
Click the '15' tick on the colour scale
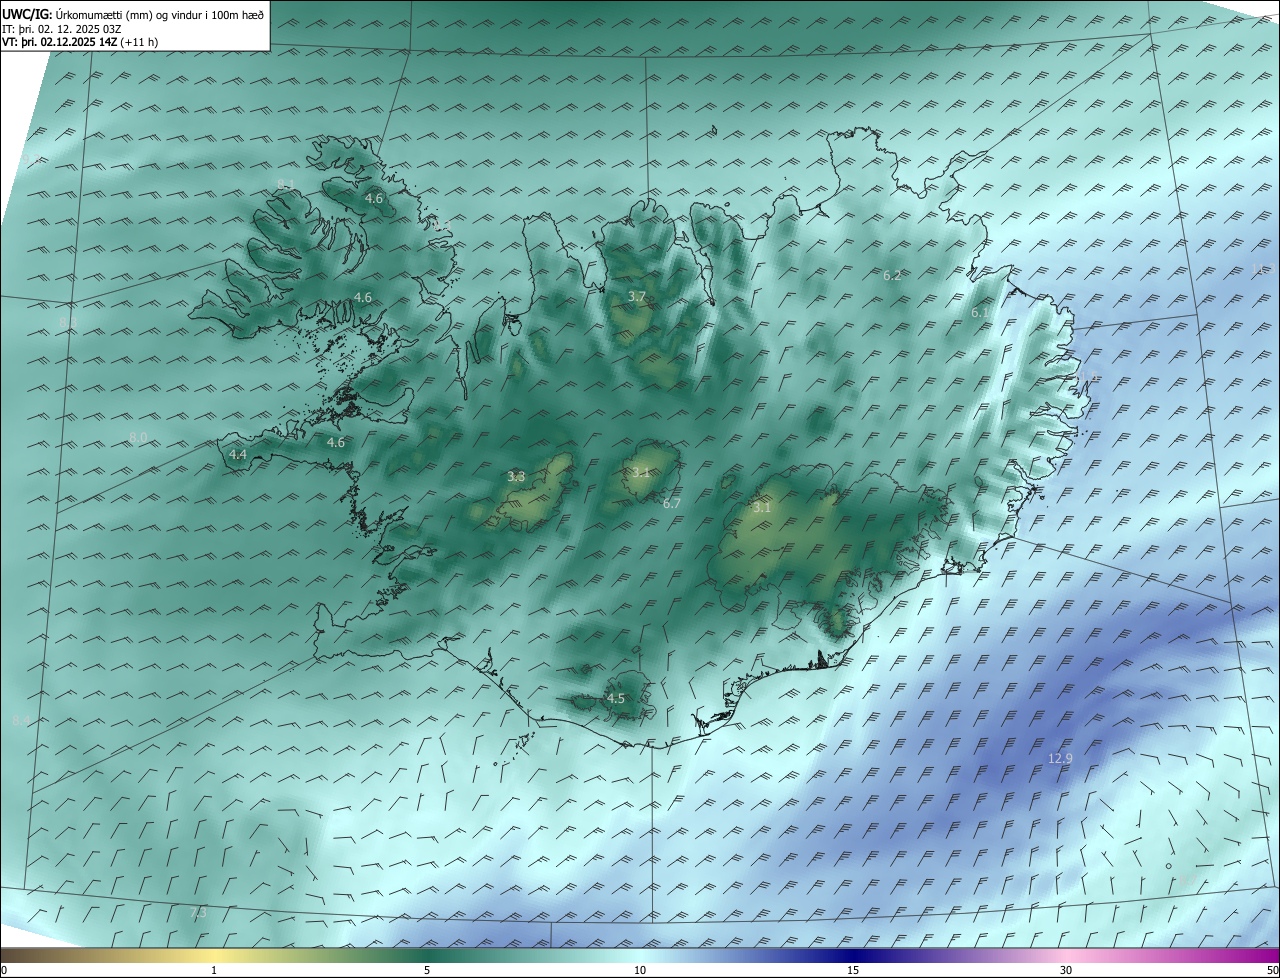pyautogui.click(x=853, y=970)
